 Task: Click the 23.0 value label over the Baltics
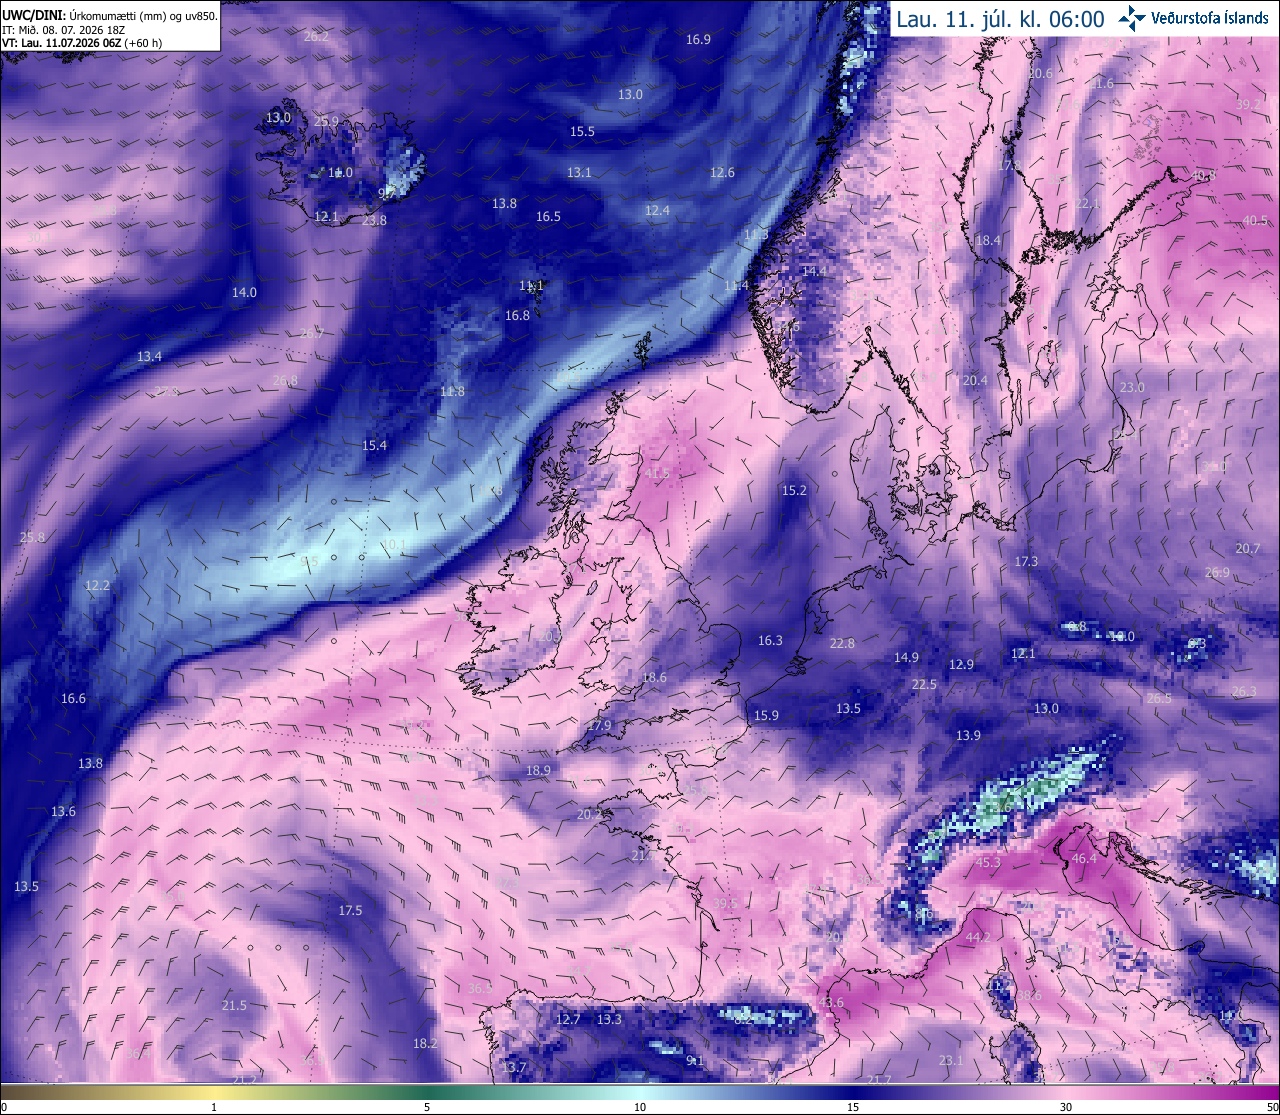tap(1132, 388)
